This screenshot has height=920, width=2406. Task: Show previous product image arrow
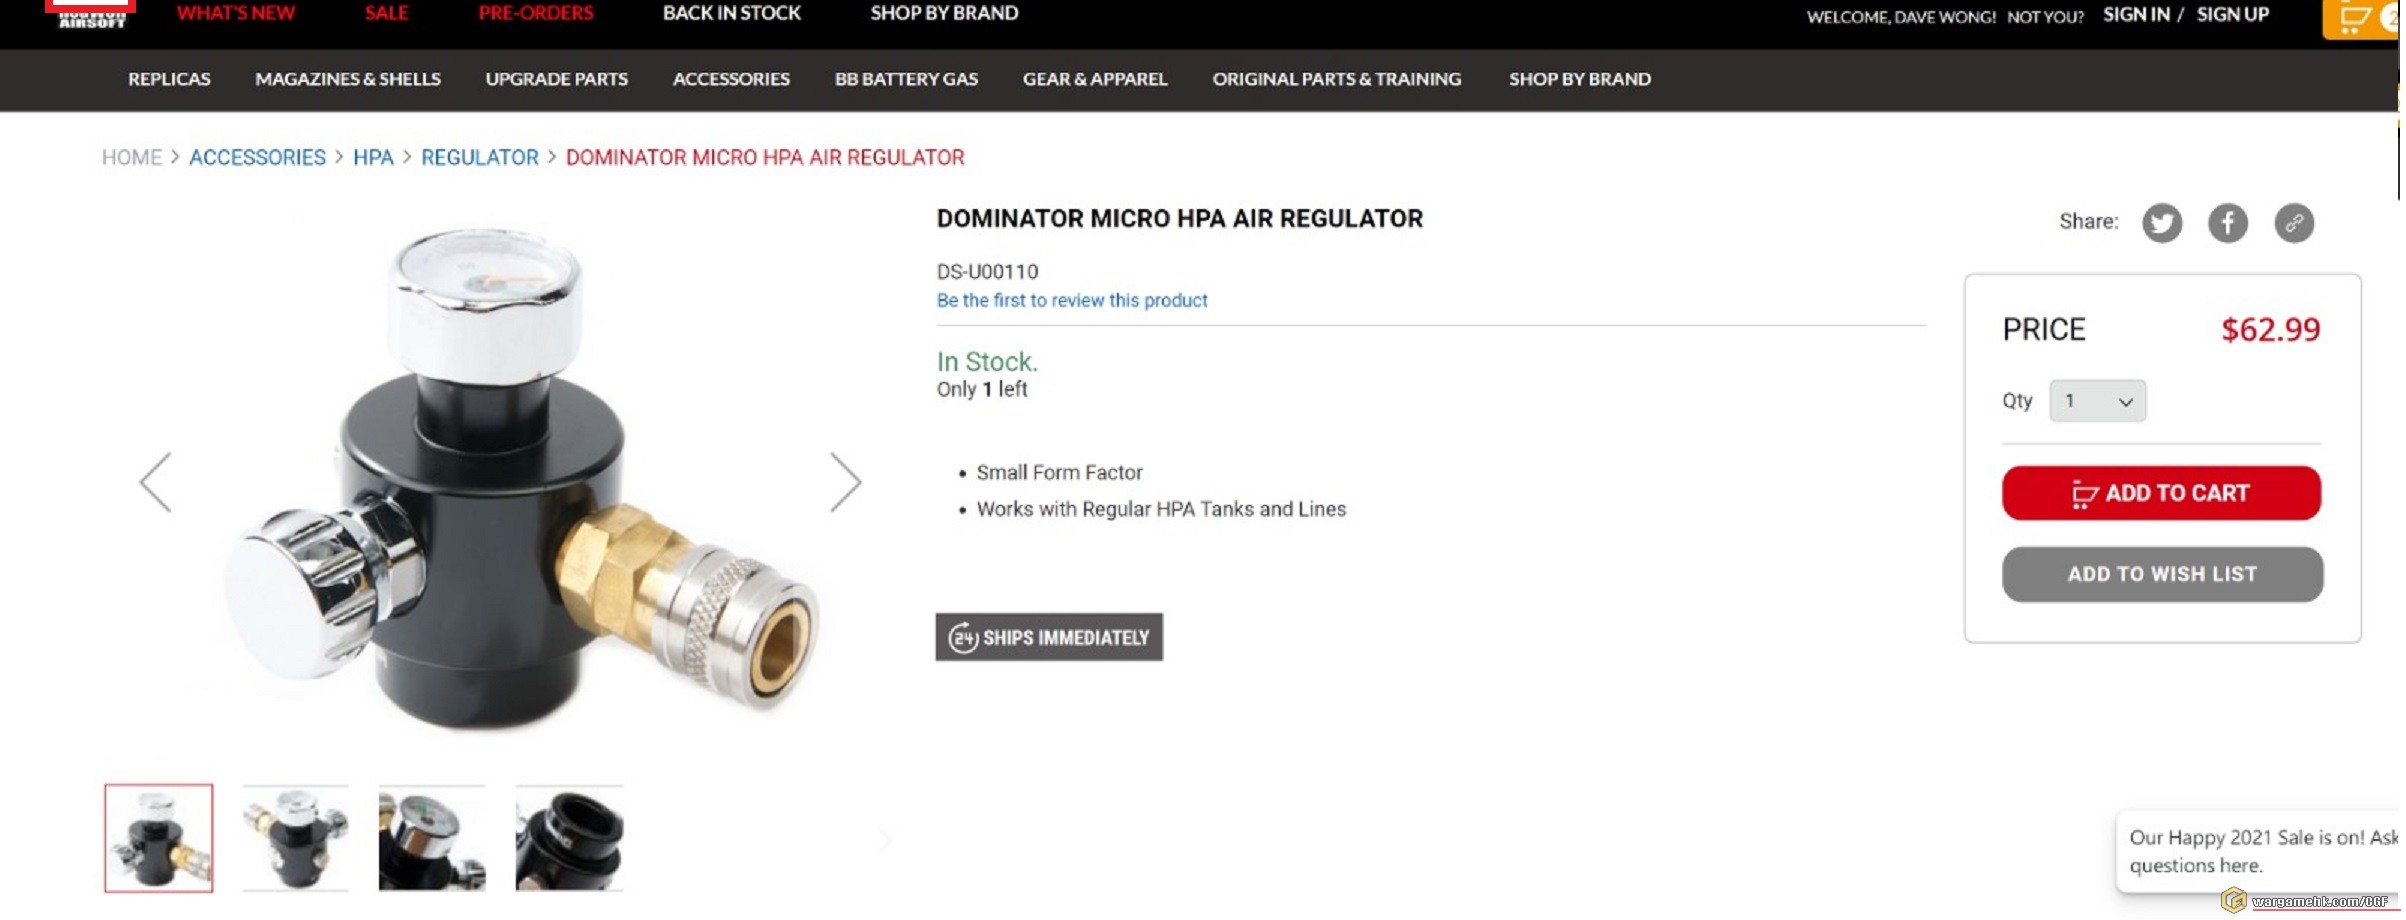click(x=156, y=482)
